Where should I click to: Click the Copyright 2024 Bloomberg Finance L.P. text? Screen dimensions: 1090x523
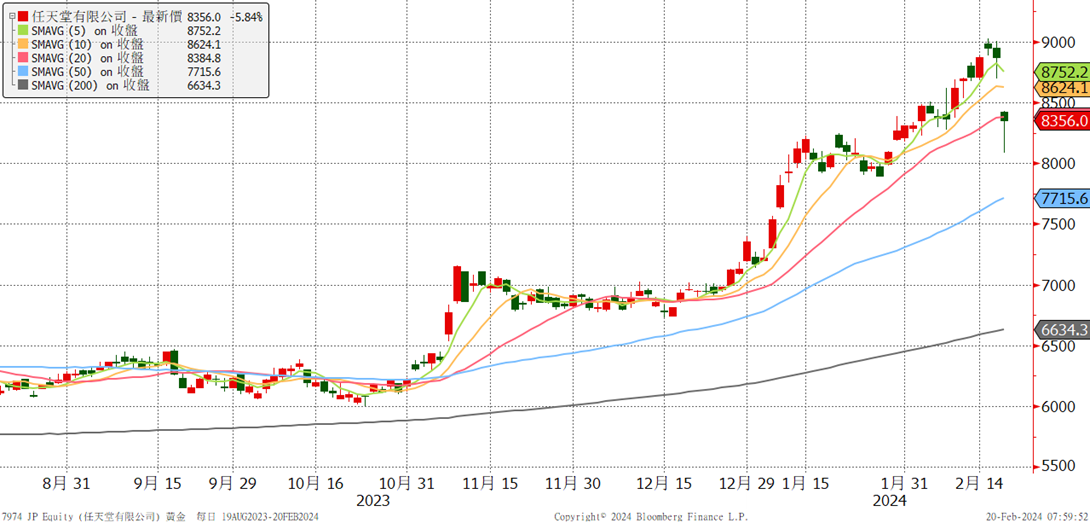651,517
